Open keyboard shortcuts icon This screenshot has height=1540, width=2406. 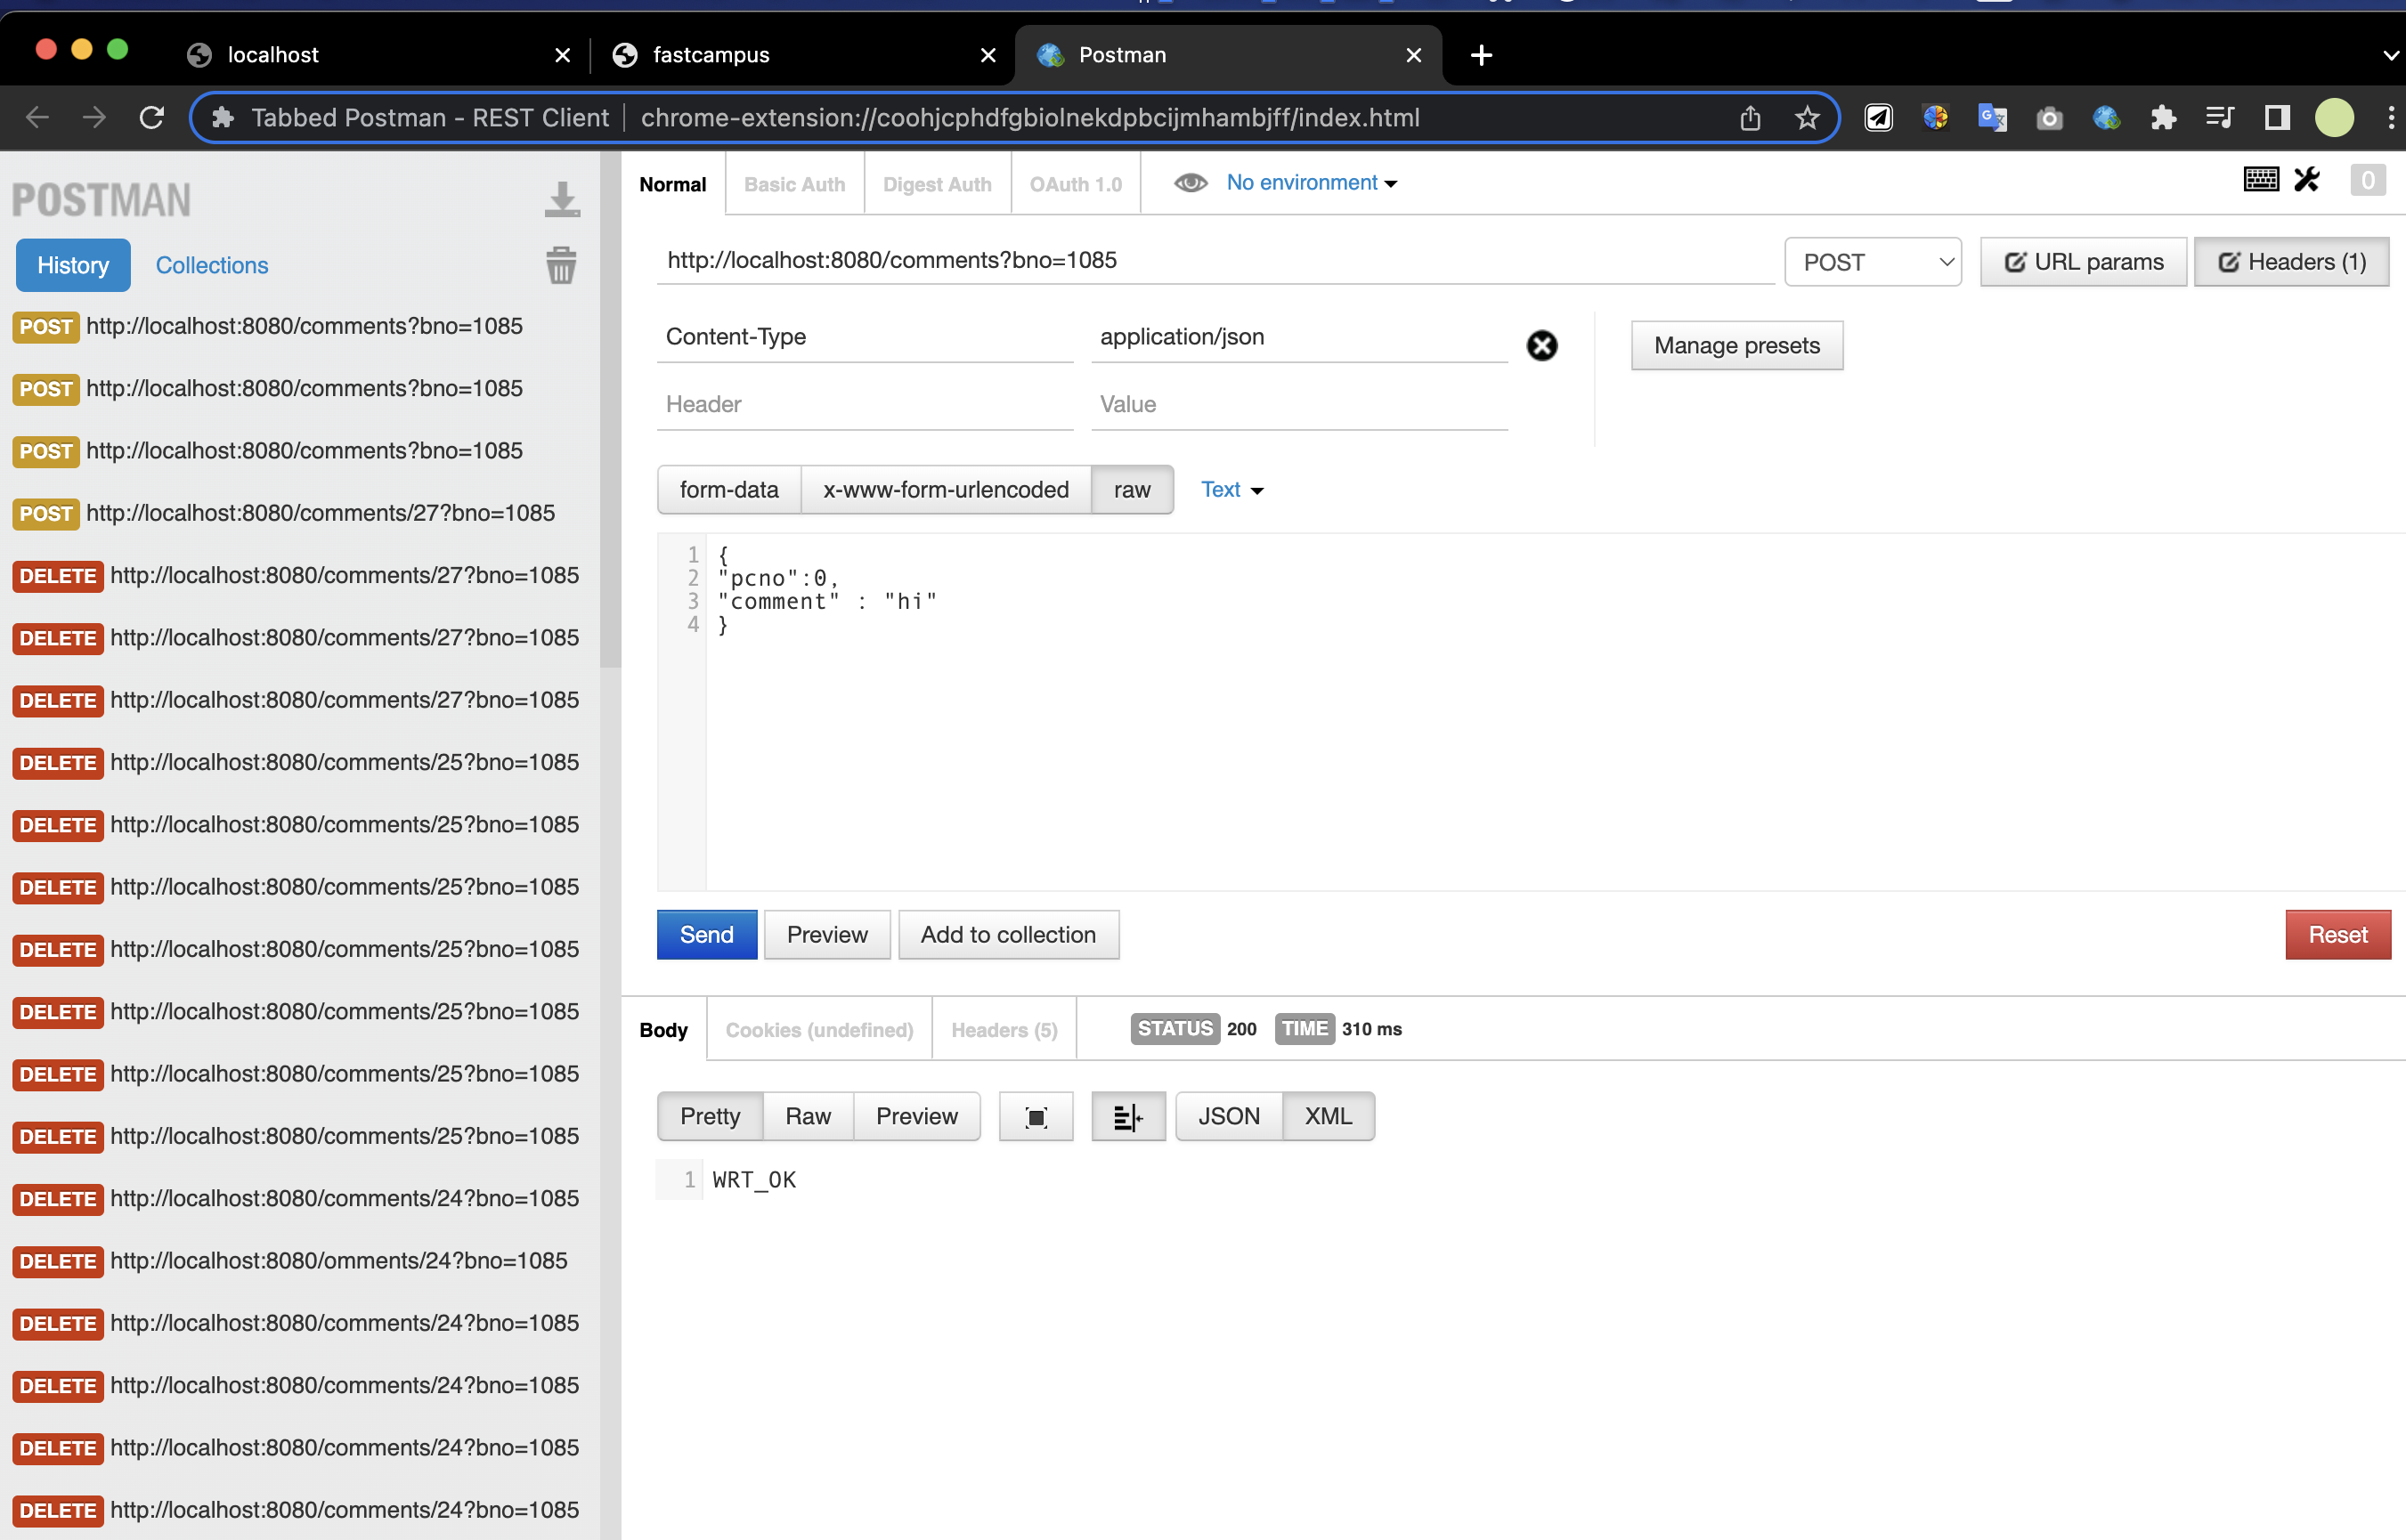point(2261,180)
